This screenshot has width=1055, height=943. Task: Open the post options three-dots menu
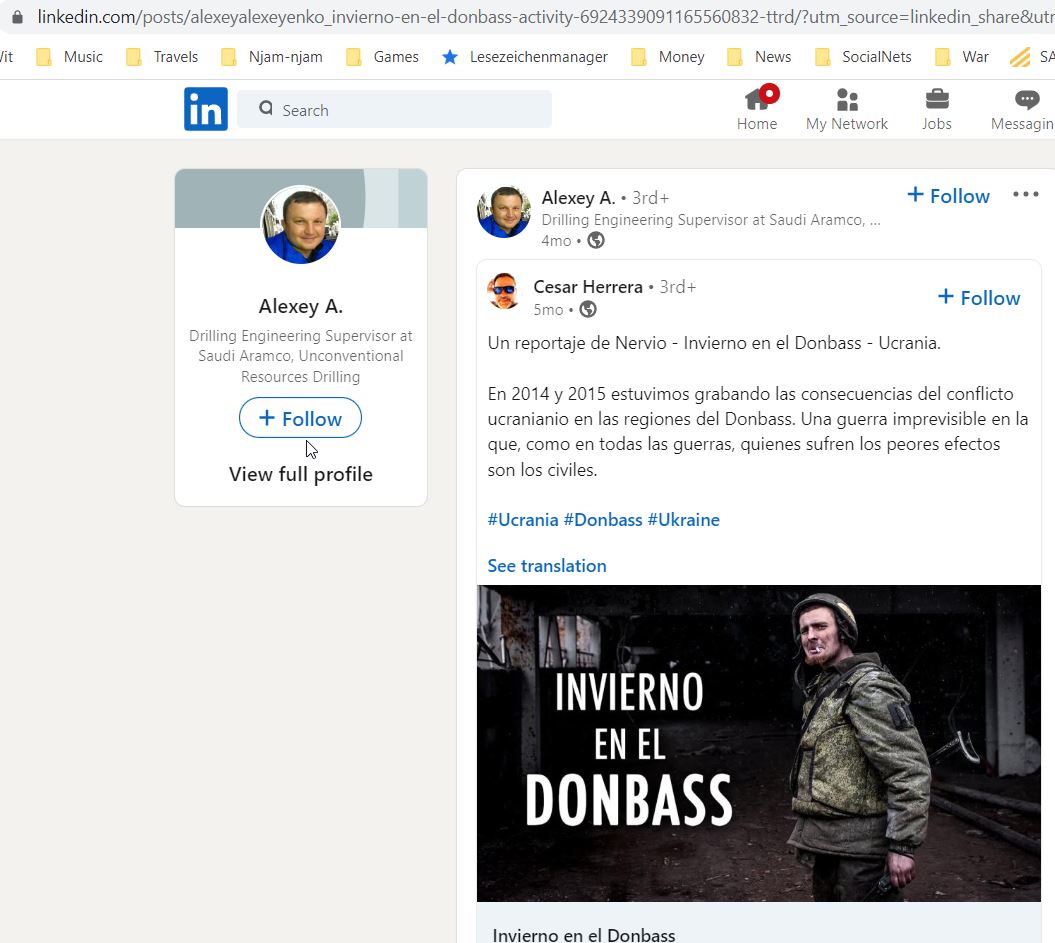click(1025, 194)
